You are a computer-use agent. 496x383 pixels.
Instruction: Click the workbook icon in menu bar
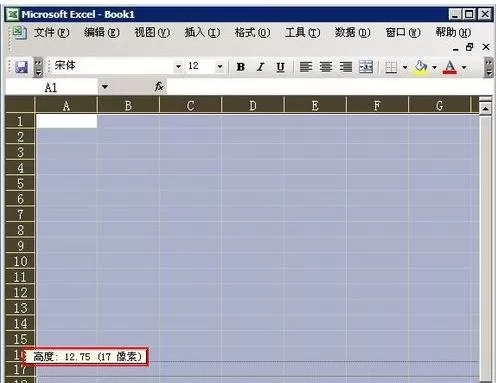[x=20, y=32]
